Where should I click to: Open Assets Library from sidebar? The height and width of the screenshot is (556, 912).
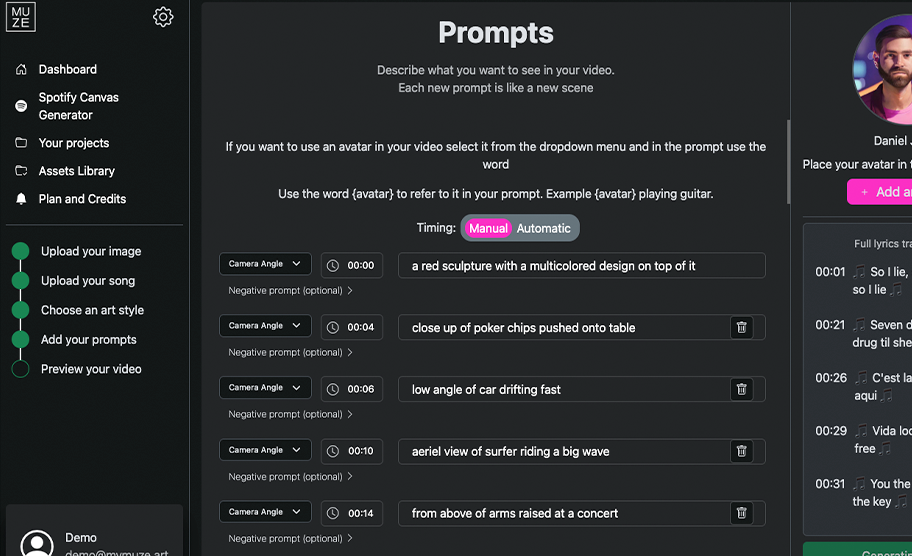point(76,171)
